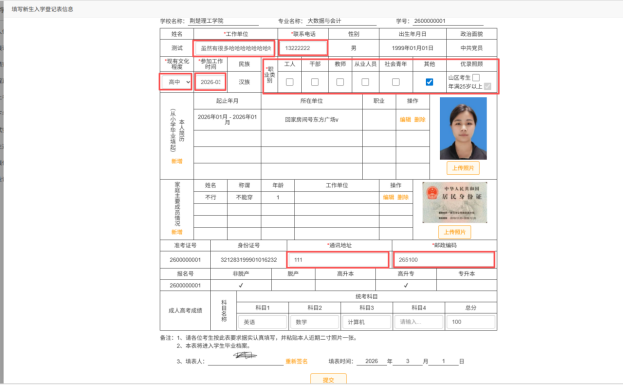This screenshot has height=386, width=623.
Task: Open the 参加工作时间 date picker field
Action: [x=210, y=82]
